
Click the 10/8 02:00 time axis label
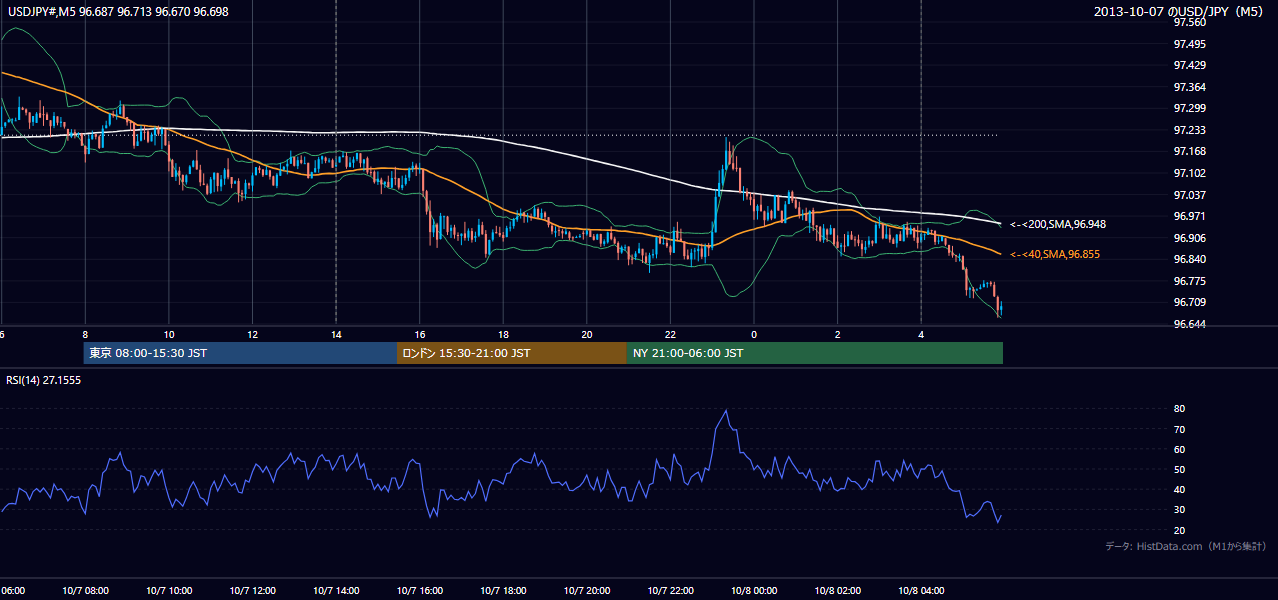(x=837, y=590)
